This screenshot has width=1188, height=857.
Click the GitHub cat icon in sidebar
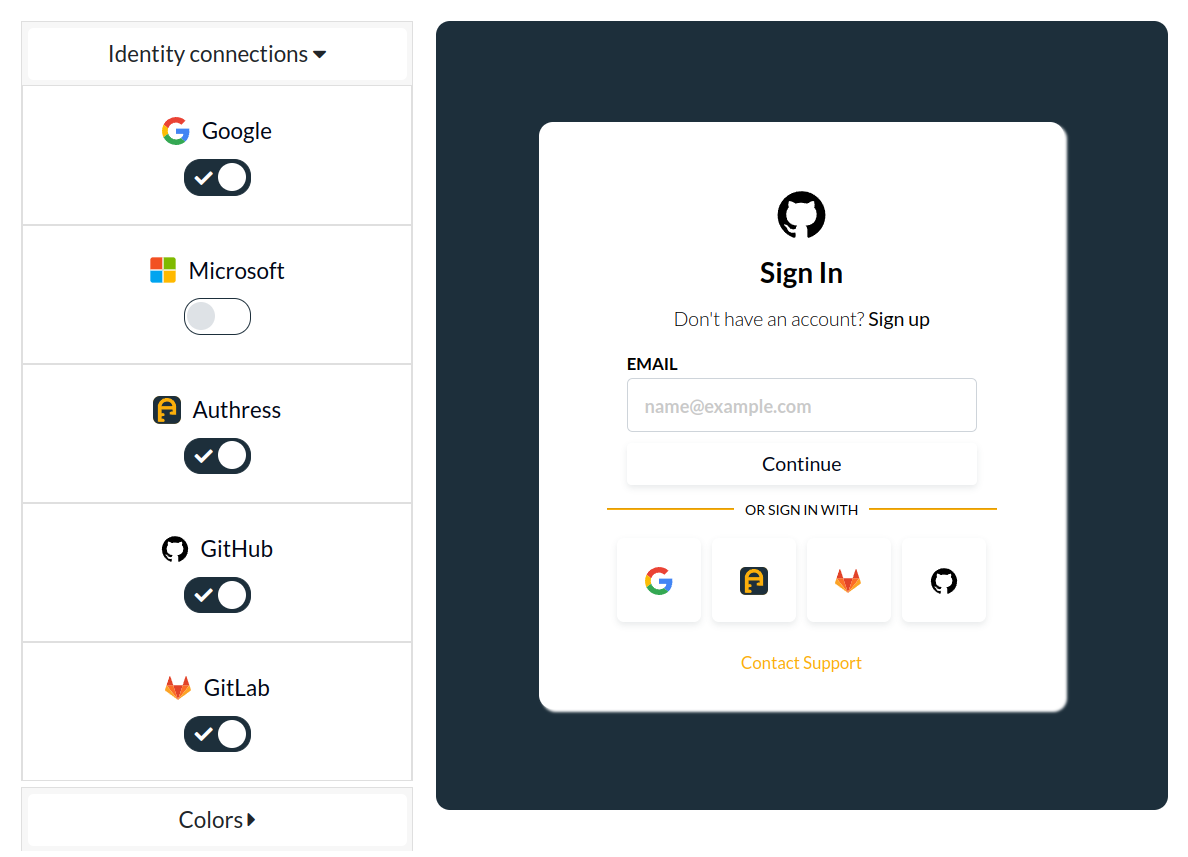coord(174,548)
